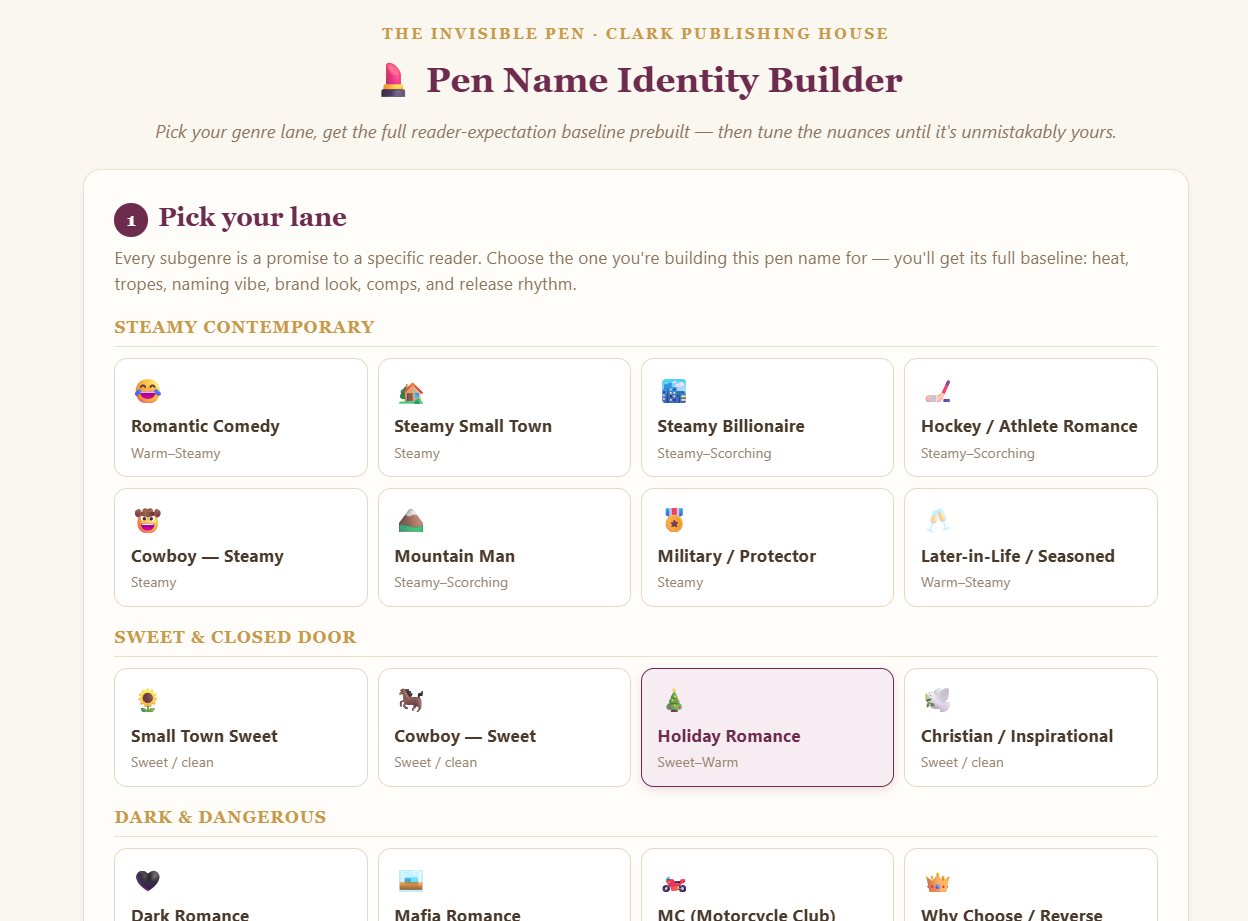
Task: Select the Dark Romance lane card
Action: pyautogui.click(x=241, y=885)
